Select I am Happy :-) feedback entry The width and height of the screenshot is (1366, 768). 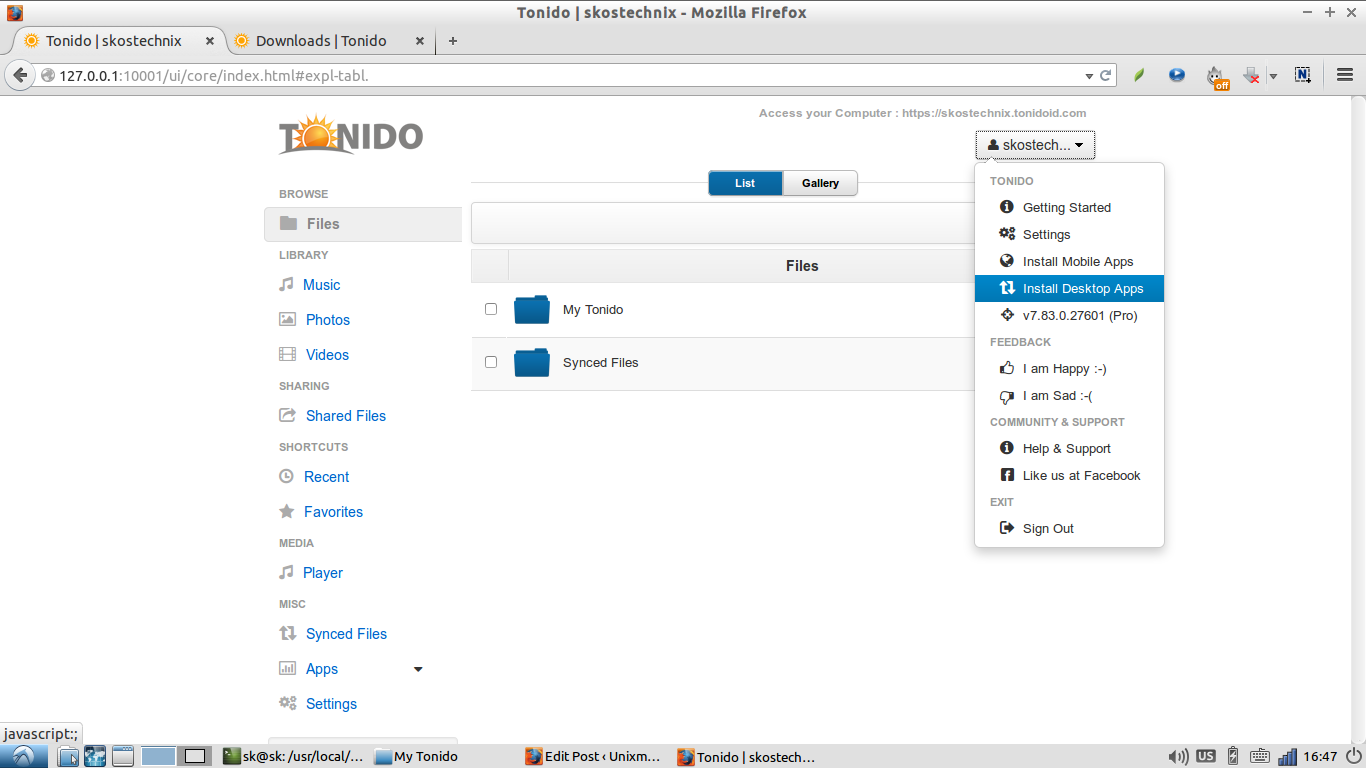click(1069, 368)
